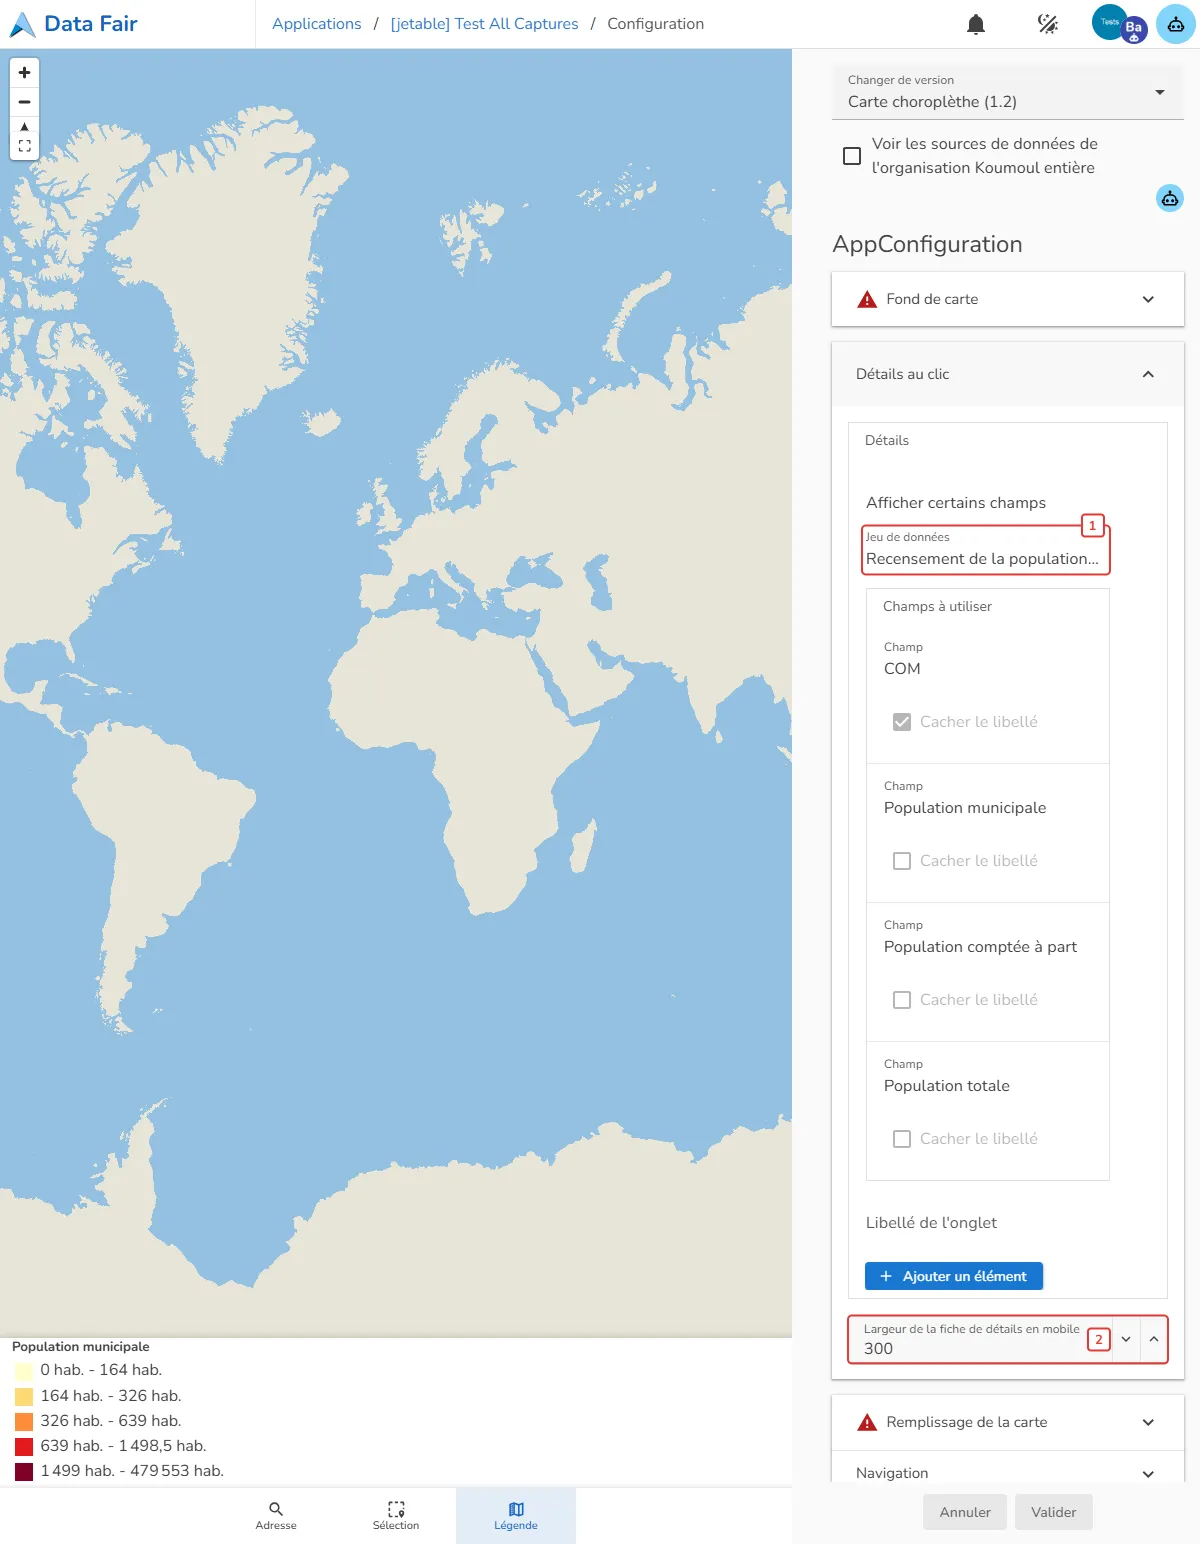
Task: Collapse the Détails au clic section
Action: (1008, 374)
